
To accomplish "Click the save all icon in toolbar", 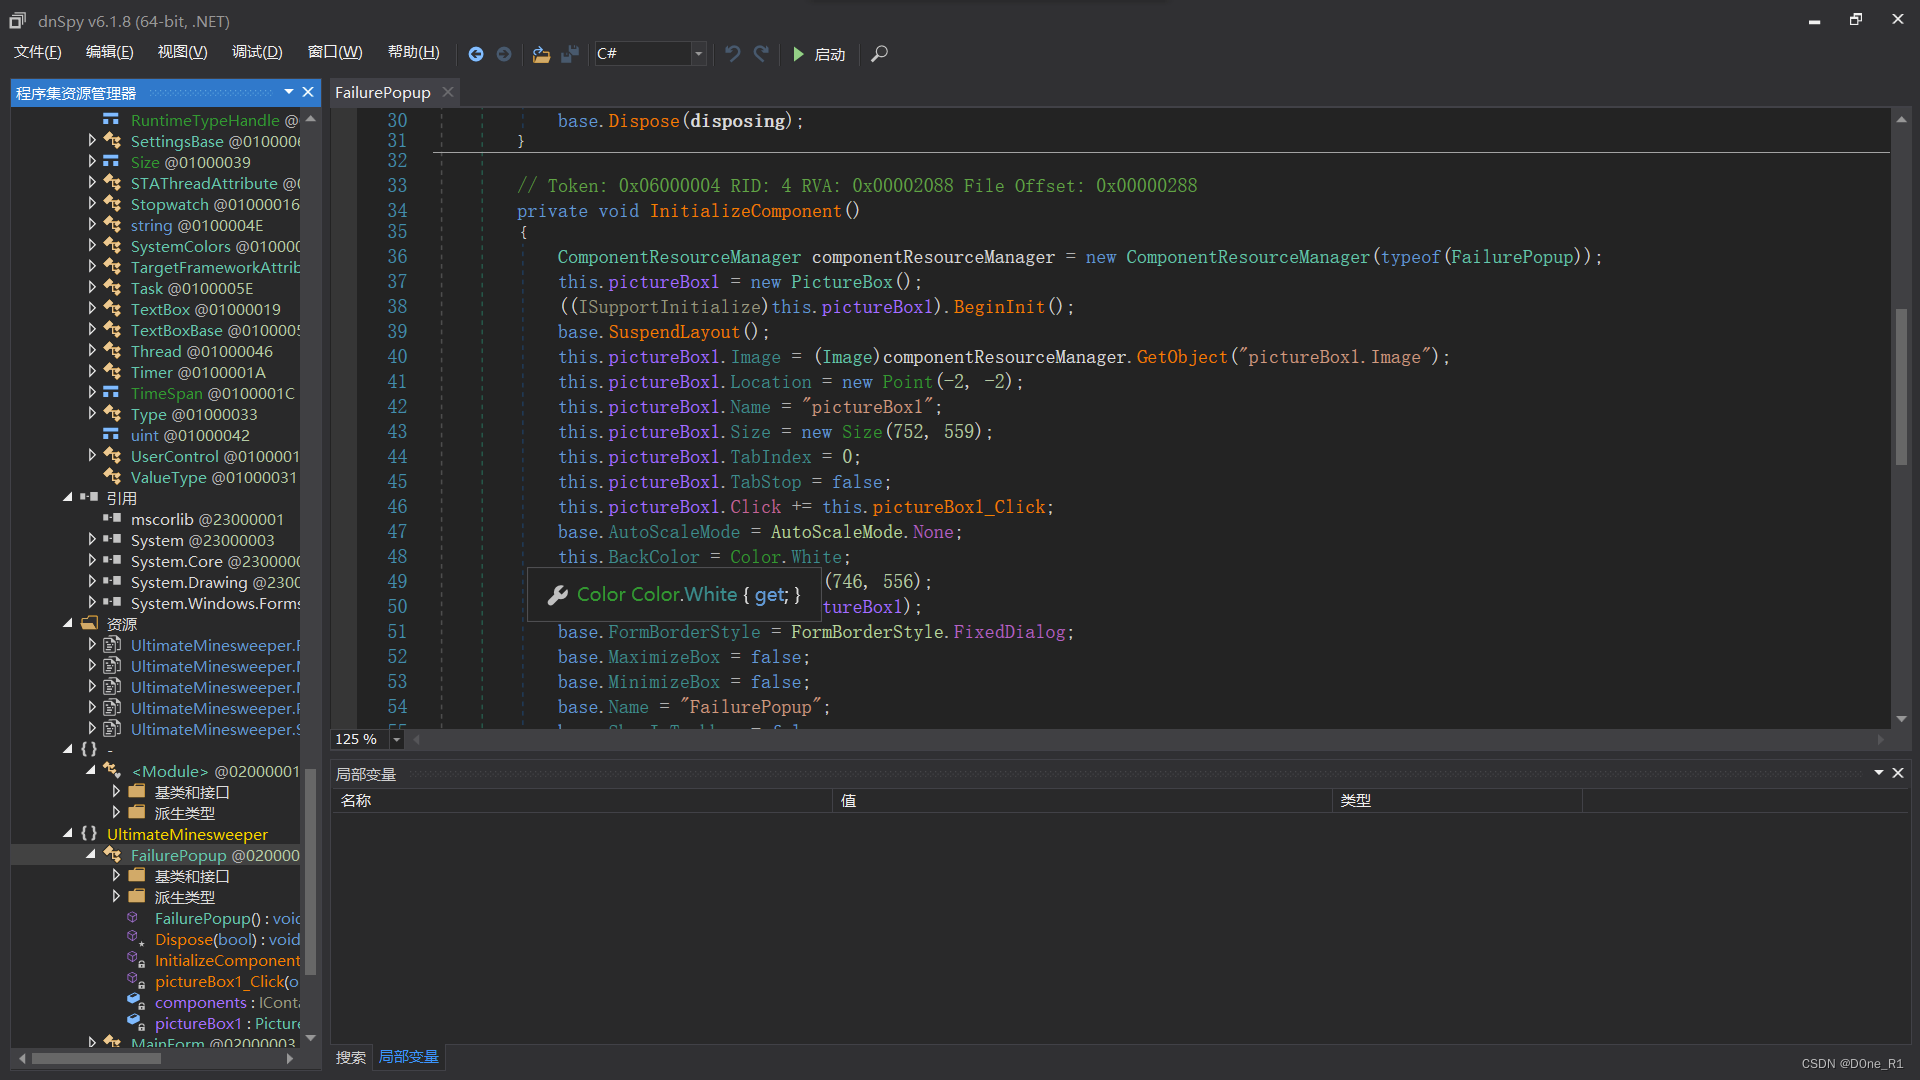I will (570, 54).
